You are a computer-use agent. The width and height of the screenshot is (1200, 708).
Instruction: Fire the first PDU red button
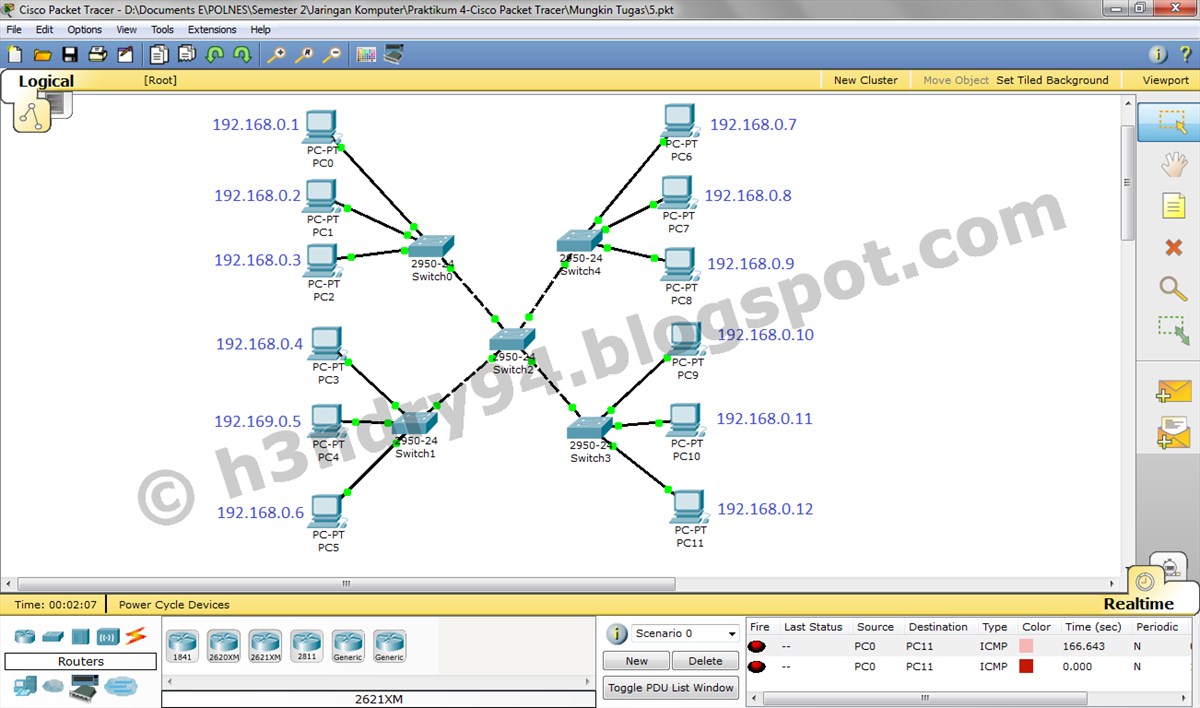point(758,646)
